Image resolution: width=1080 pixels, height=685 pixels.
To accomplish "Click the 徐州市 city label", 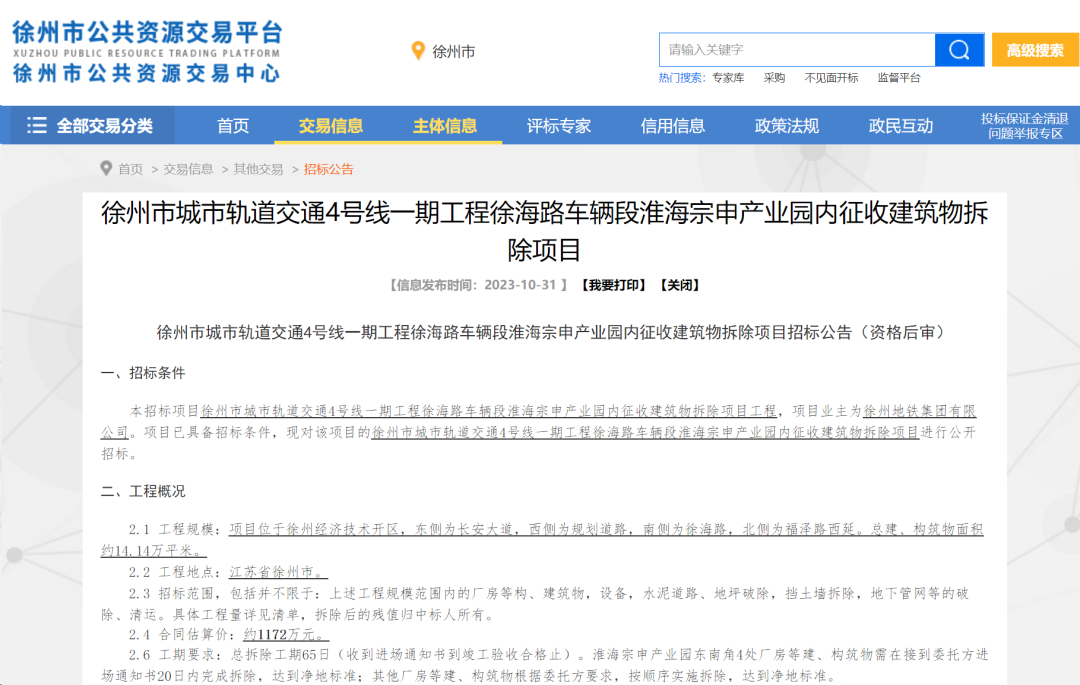I will click(454, 52).
